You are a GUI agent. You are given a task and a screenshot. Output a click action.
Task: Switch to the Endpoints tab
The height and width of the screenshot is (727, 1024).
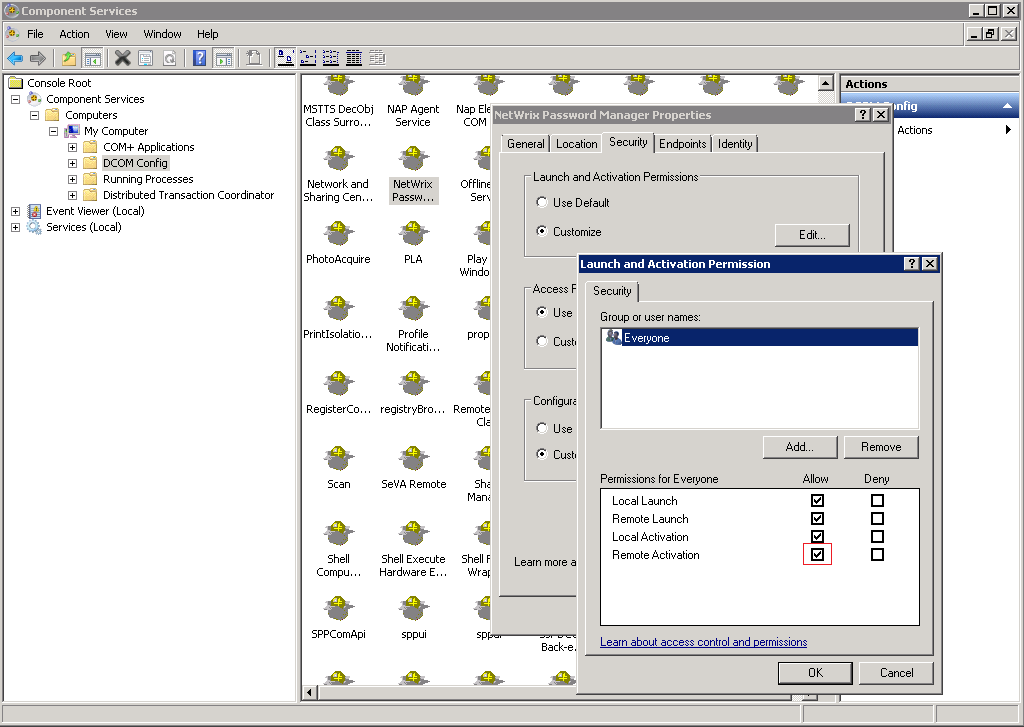tap(682, 144)
